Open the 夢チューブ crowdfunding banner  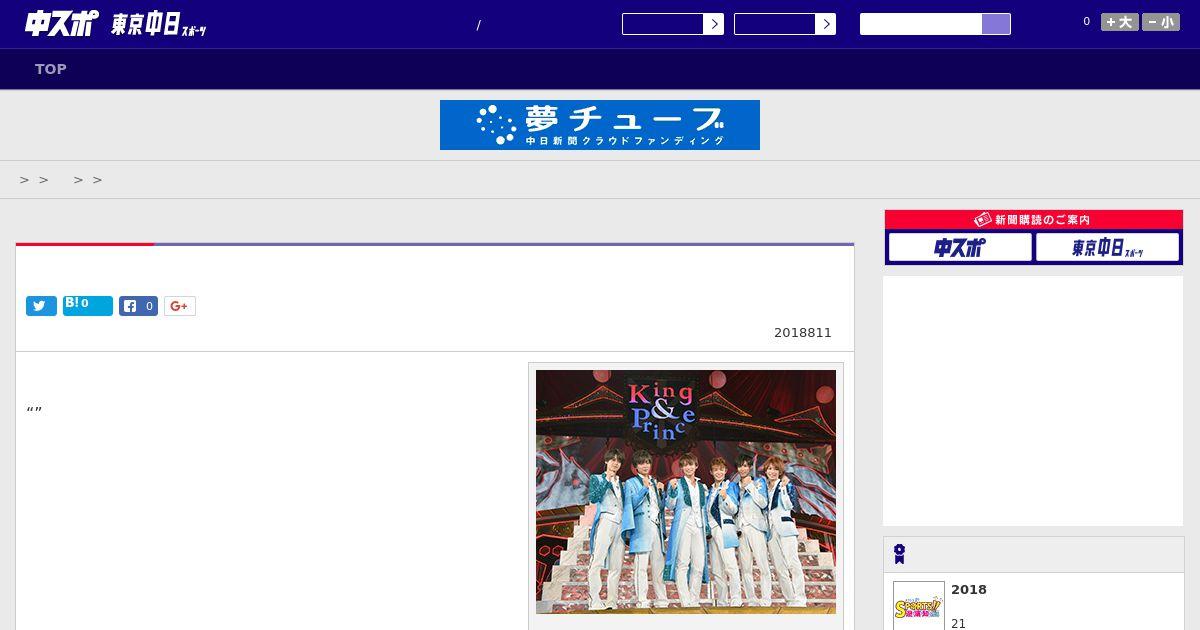(x=600, y=125)
